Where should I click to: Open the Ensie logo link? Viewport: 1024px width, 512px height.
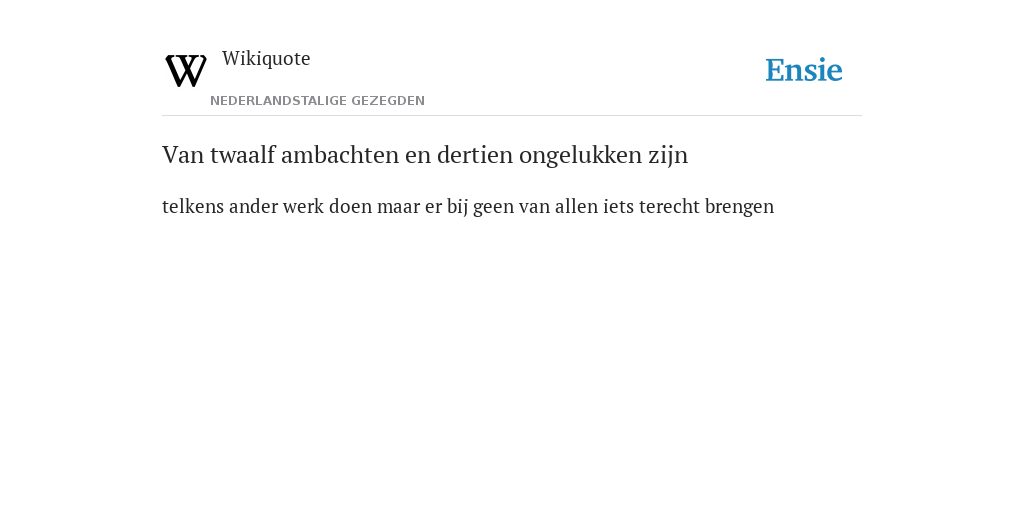tap(804, 70)
